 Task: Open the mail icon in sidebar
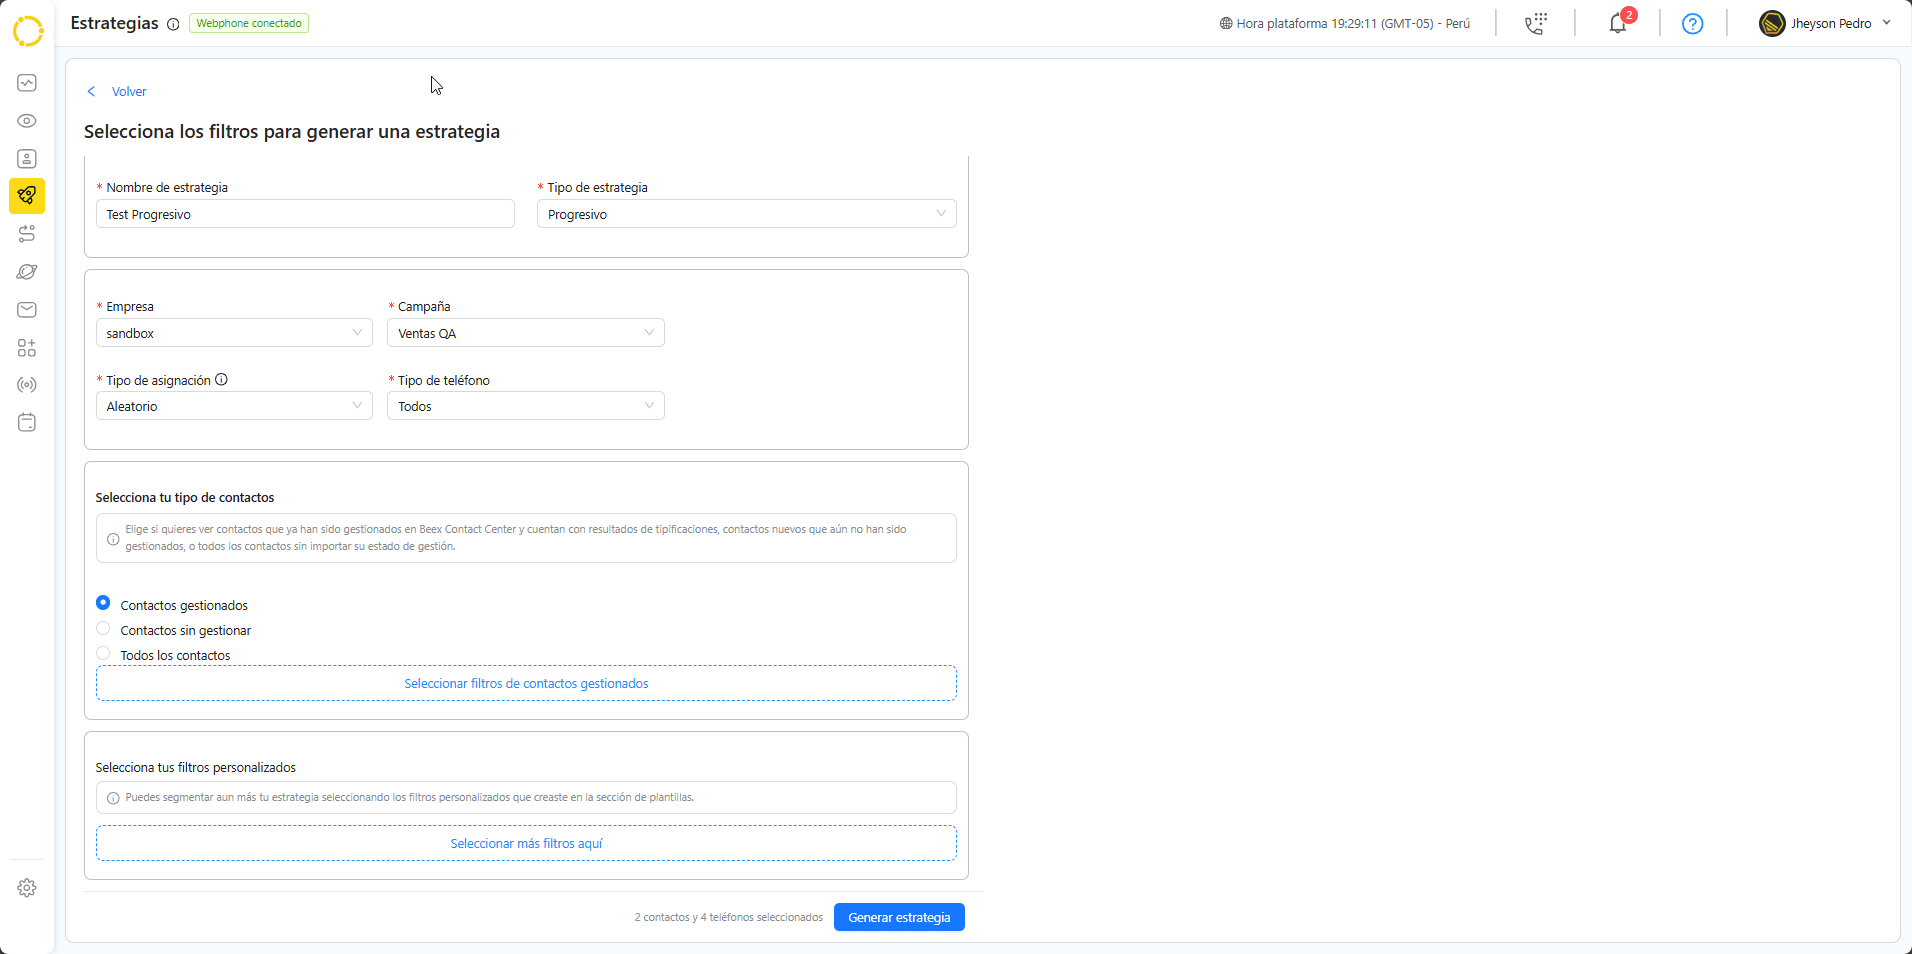[x=27, y=310]
